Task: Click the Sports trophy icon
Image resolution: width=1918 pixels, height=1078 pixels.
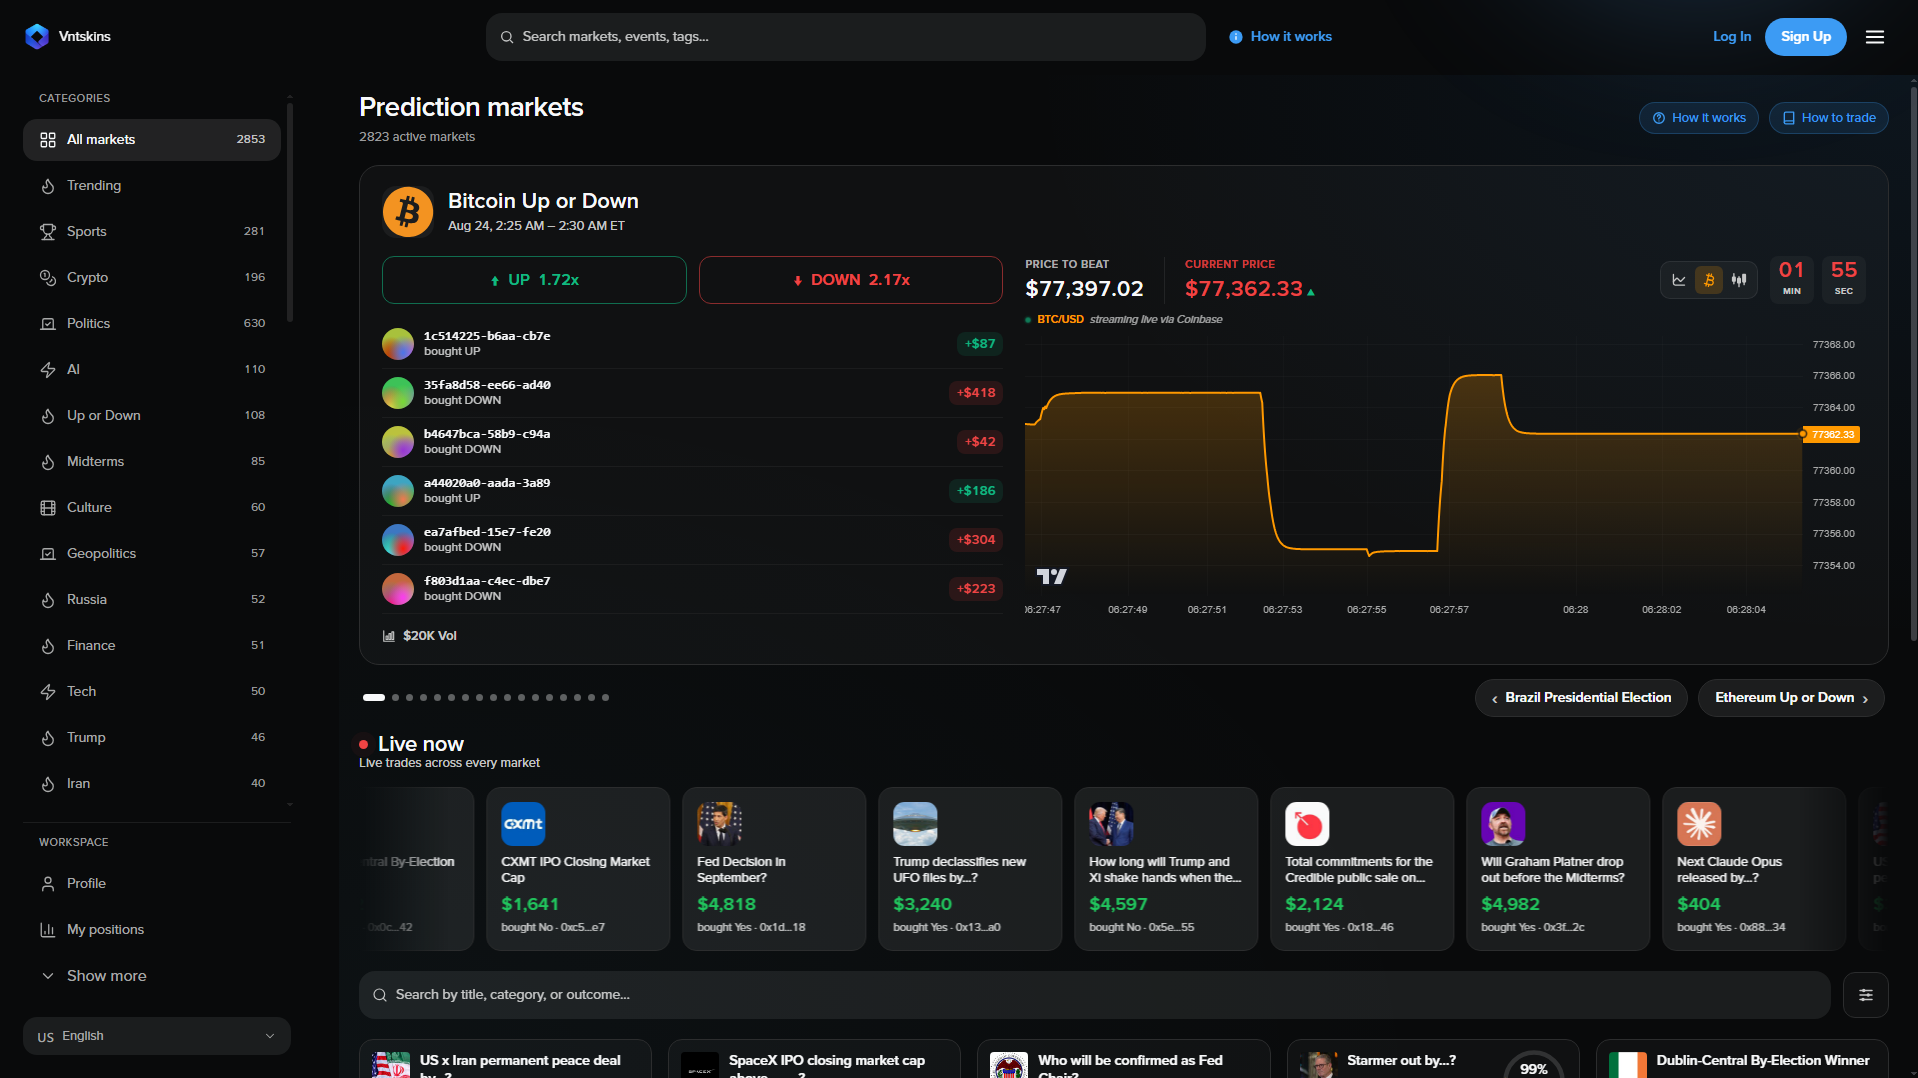Action: (x=48, y=232)
